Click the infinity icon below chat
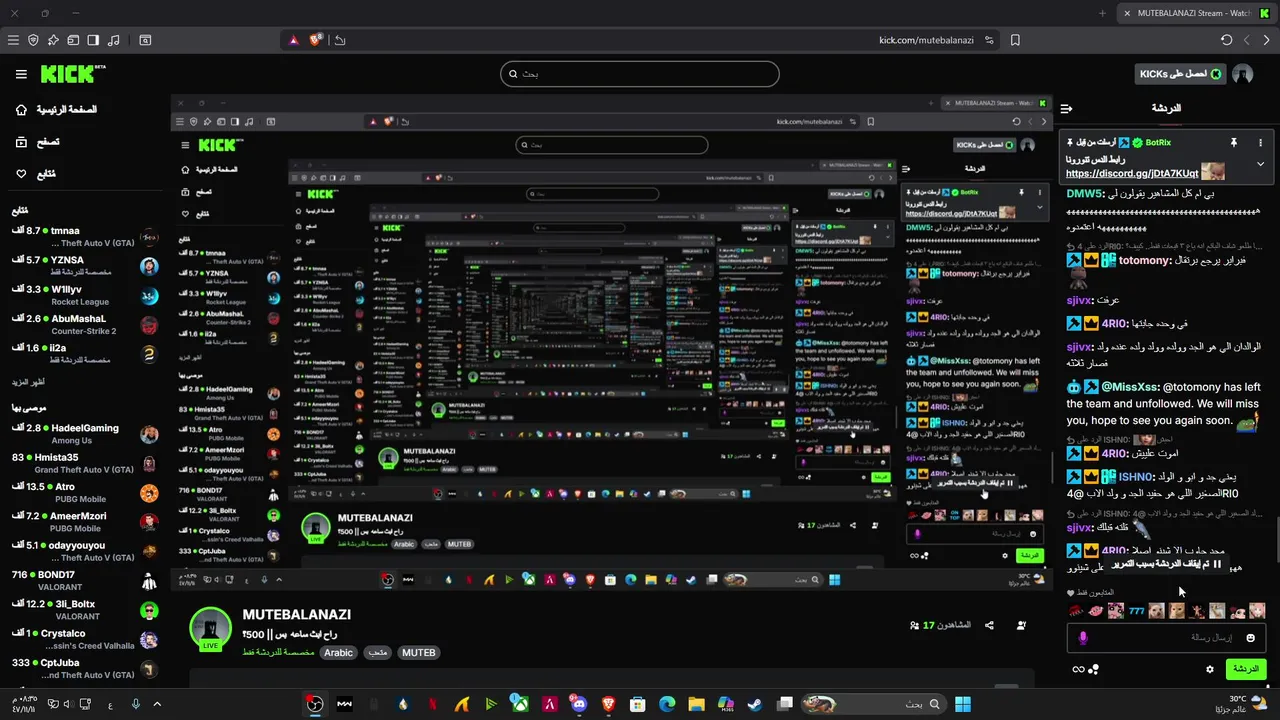1280x720 pixels. pyautogui.click(x=1078, y=669)
